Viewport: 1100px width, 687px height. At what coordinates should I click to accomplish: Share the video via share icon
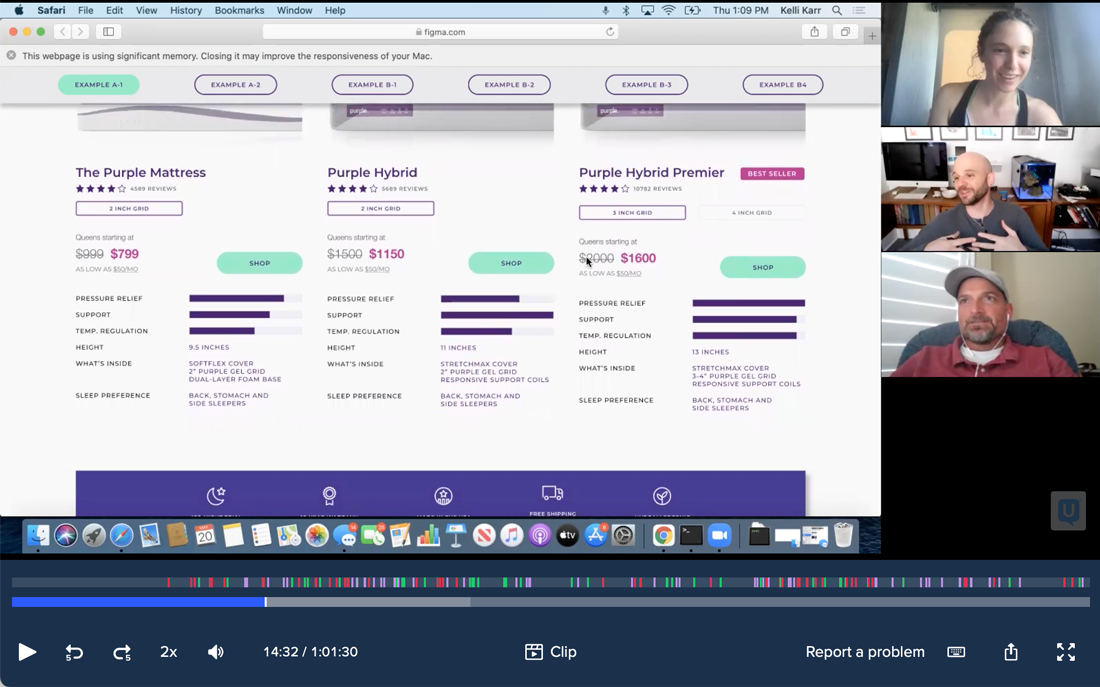[1011, 652]
